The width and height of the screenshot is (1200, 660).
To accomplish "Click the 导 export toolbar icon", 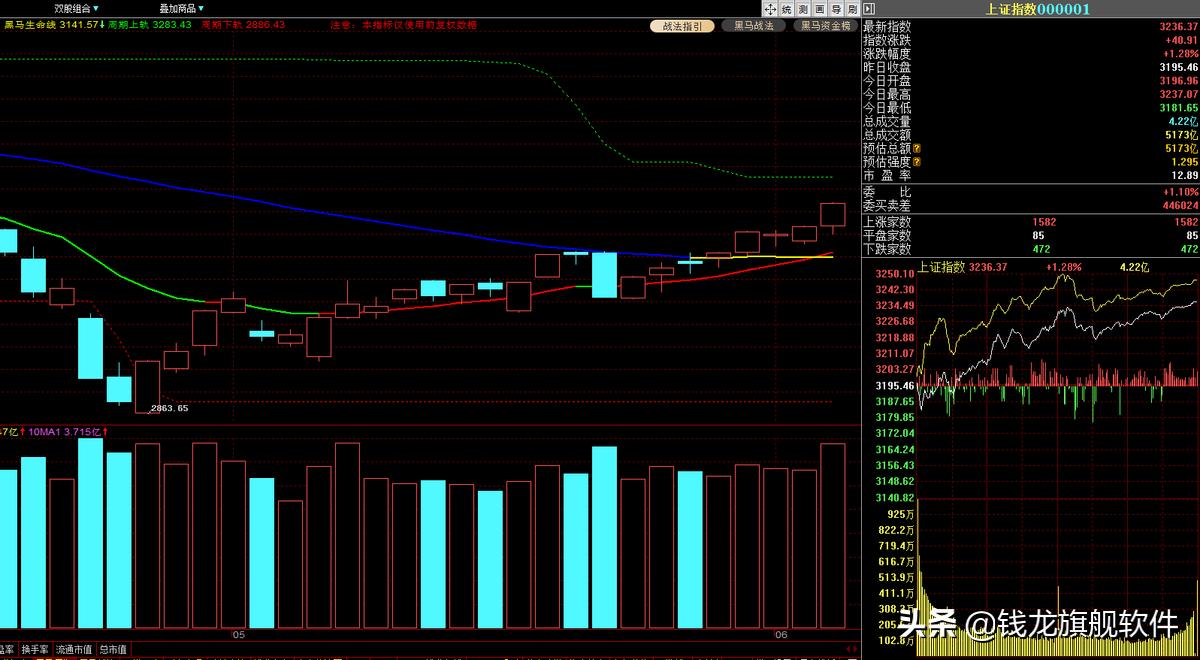I will tap(836, 9).
